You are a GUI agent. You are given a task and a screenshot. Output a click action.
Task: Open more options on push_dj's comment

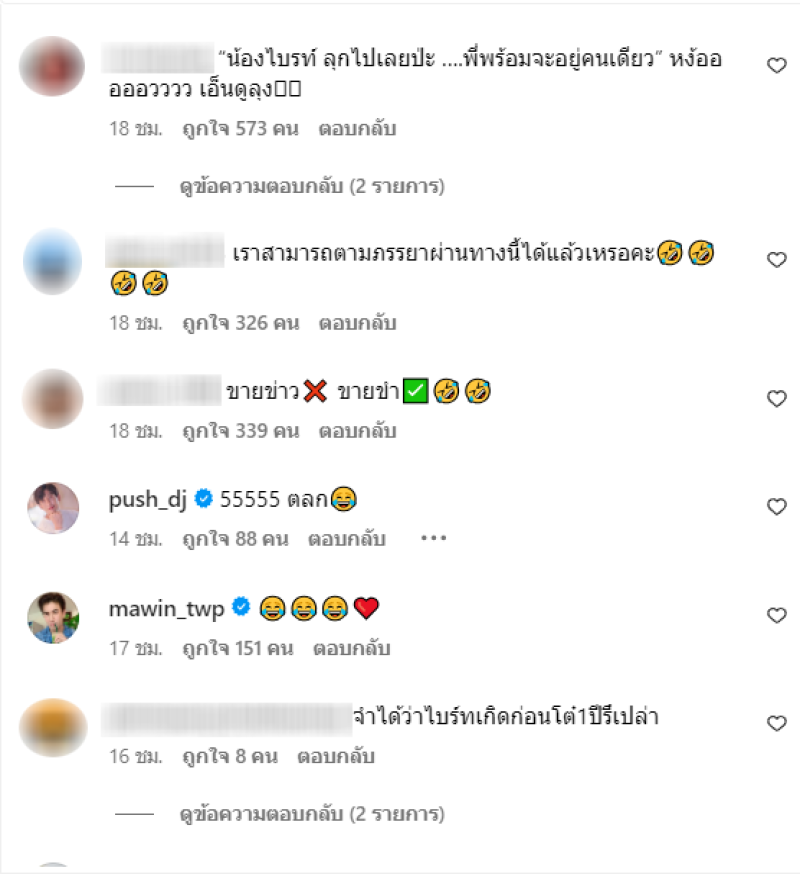[433, 538]
